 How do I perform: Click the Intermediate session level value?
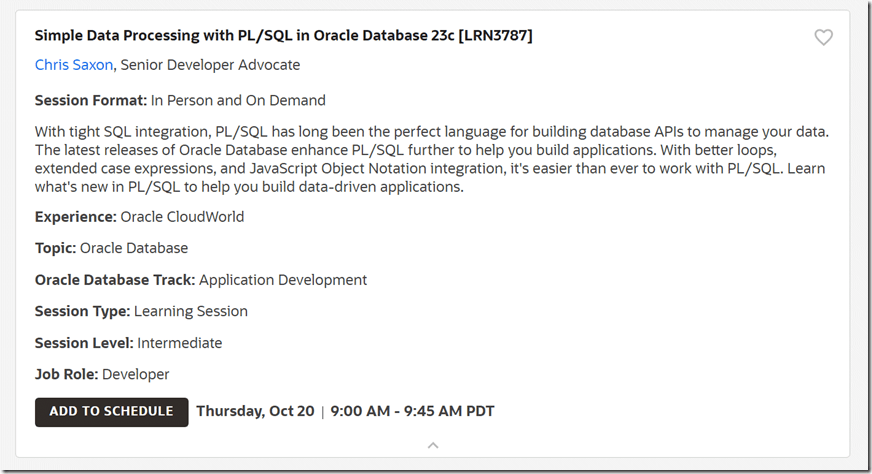pos(180,343)
